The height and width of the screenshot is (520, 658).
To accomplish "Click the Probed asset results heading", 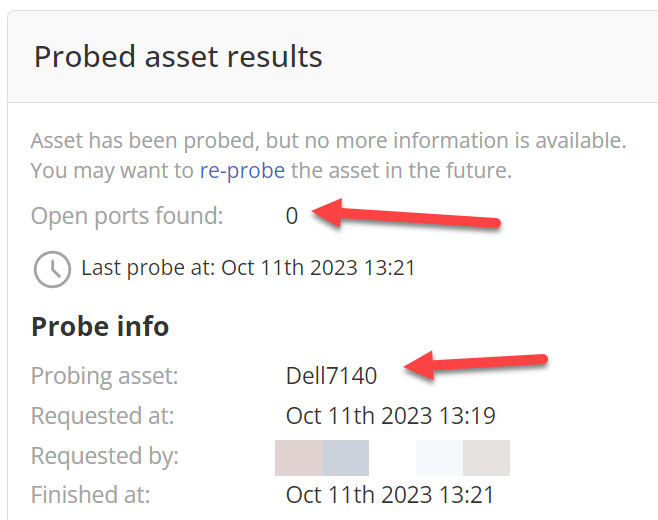I will [178, 57].
